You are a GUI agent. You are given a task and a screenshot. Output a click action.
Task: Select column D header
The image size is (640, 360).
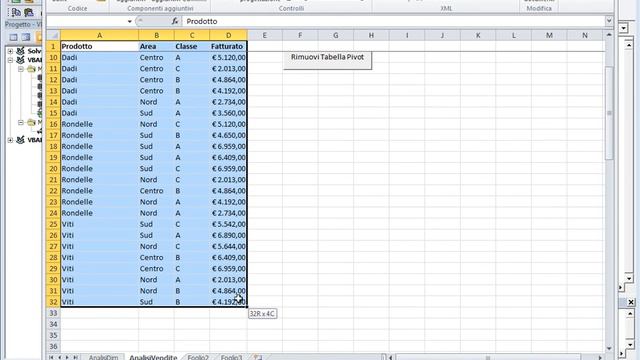(x=228, y=36)
